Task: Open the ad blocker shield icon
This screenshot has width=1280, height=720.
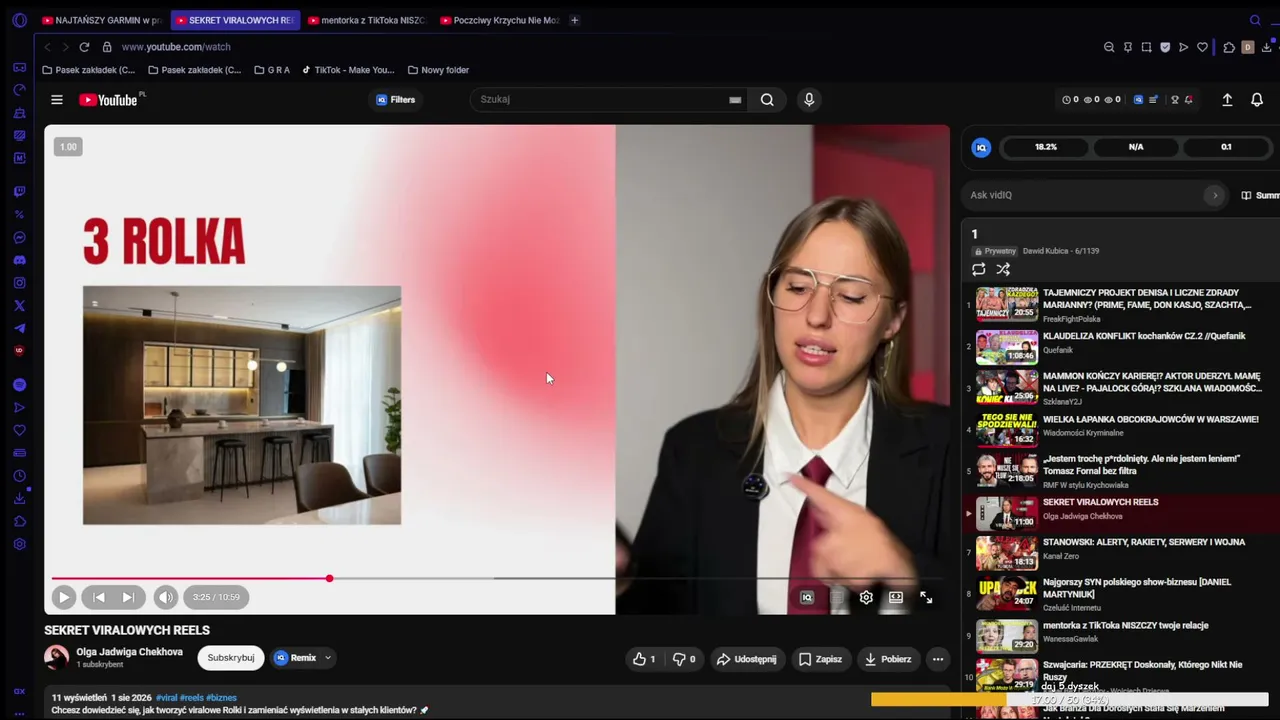Action: (x=1165, y=47)
